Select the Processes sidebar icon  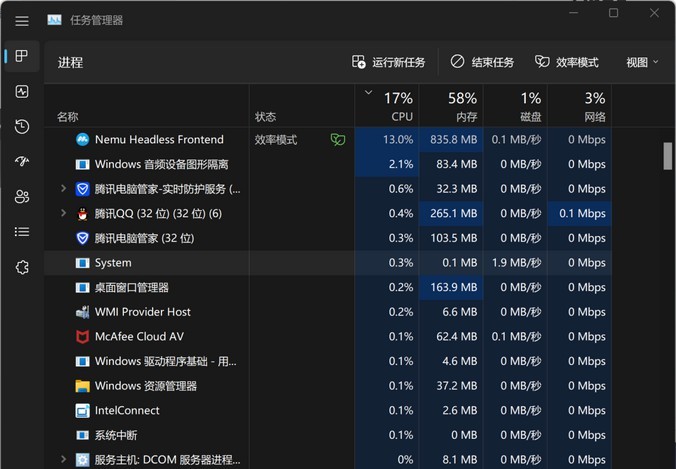click(x=22, y=56)
